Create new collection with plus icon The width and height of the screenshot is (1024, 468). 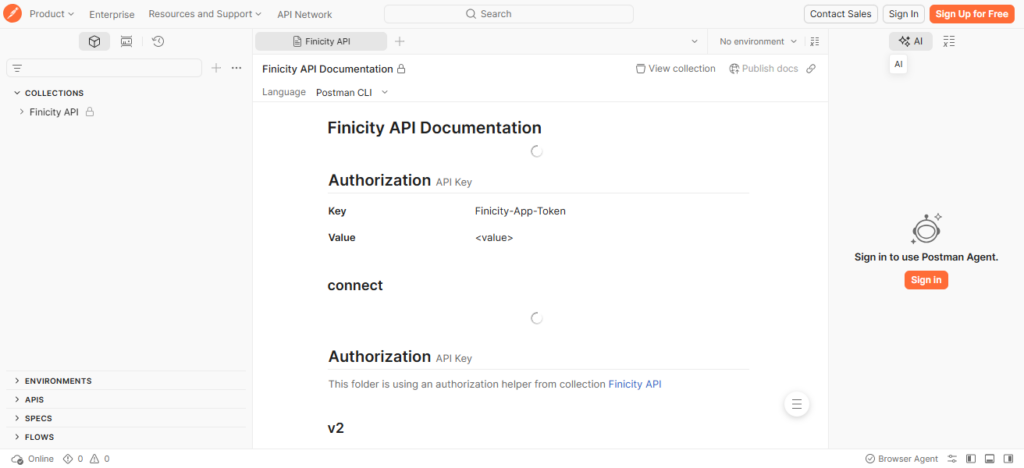pyautogui.click(x=216, y=68)
